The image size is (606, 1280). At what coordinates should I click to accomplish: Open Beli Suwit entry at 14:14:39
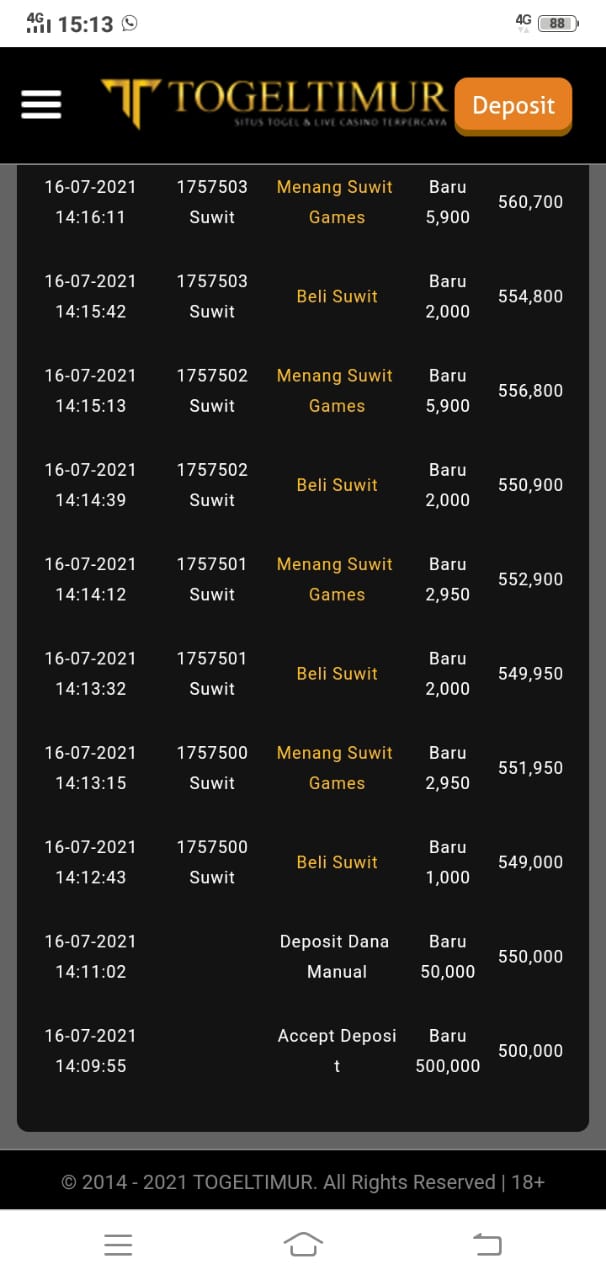point(337,485)
